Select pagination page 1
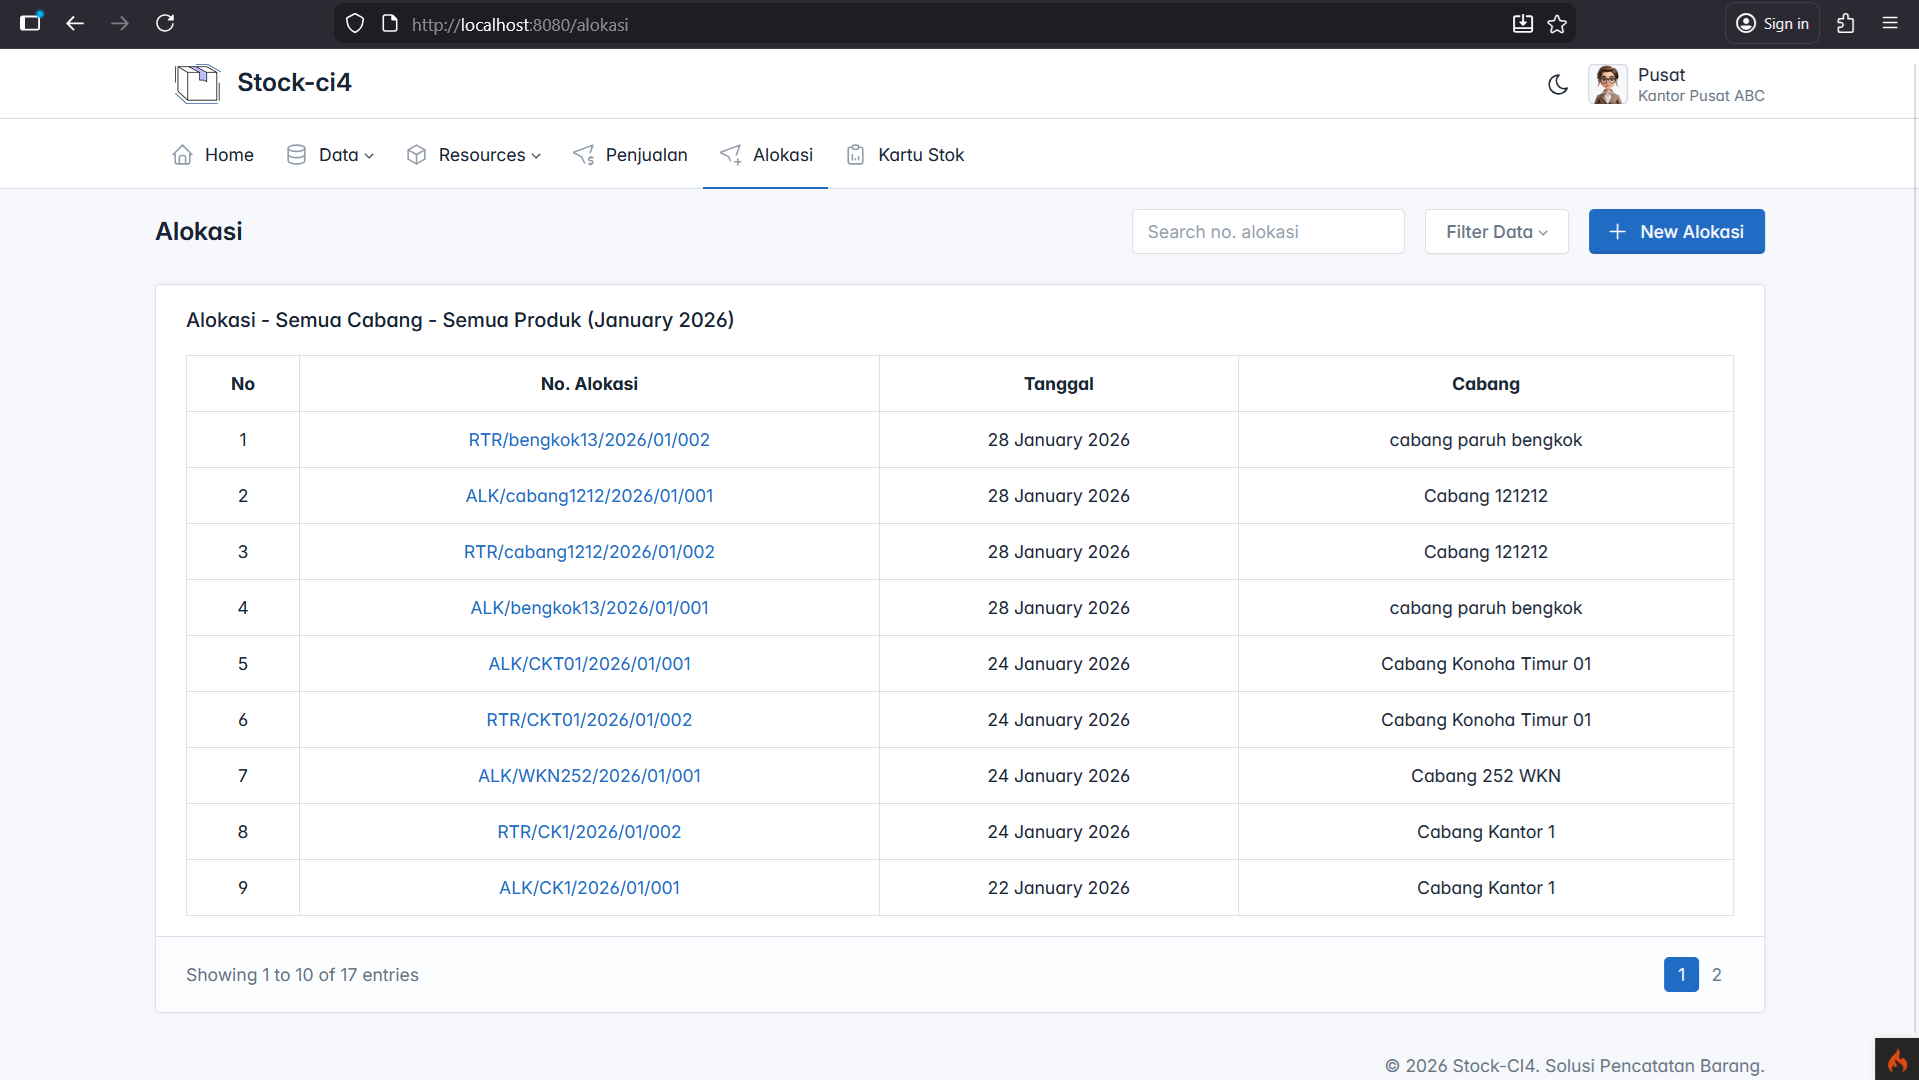The image size is (1919, 1080). click(x=1681, y=975)
